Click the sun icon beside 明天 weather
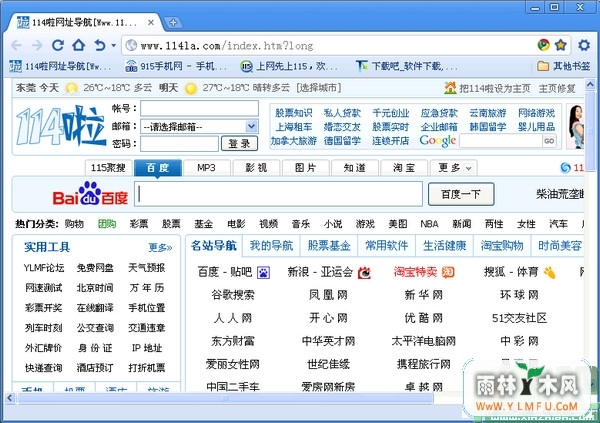The height and width of the screenshot is (423, 600). pyautogui.click(x=191, y=88)
